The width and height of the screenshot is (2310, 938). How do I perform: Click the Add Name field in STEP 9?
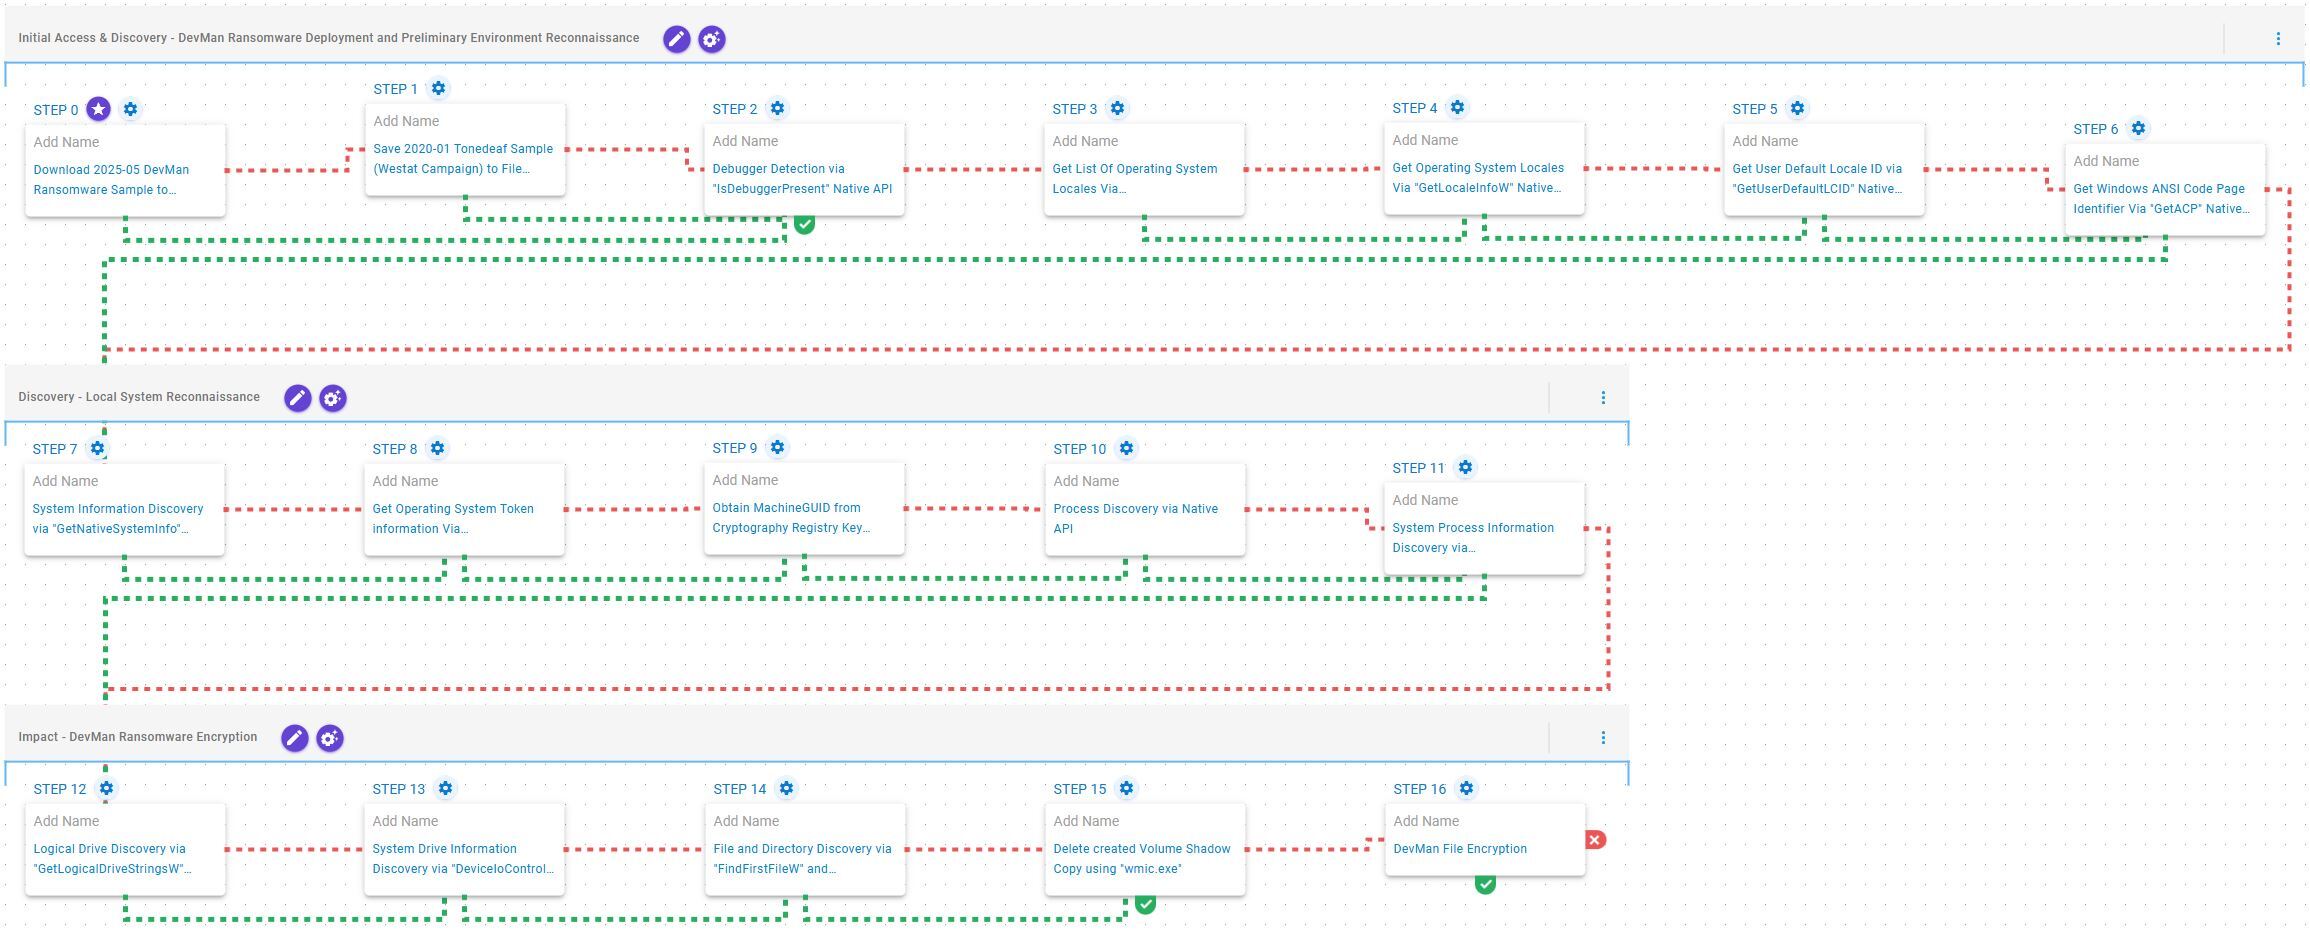pos(745,480)
